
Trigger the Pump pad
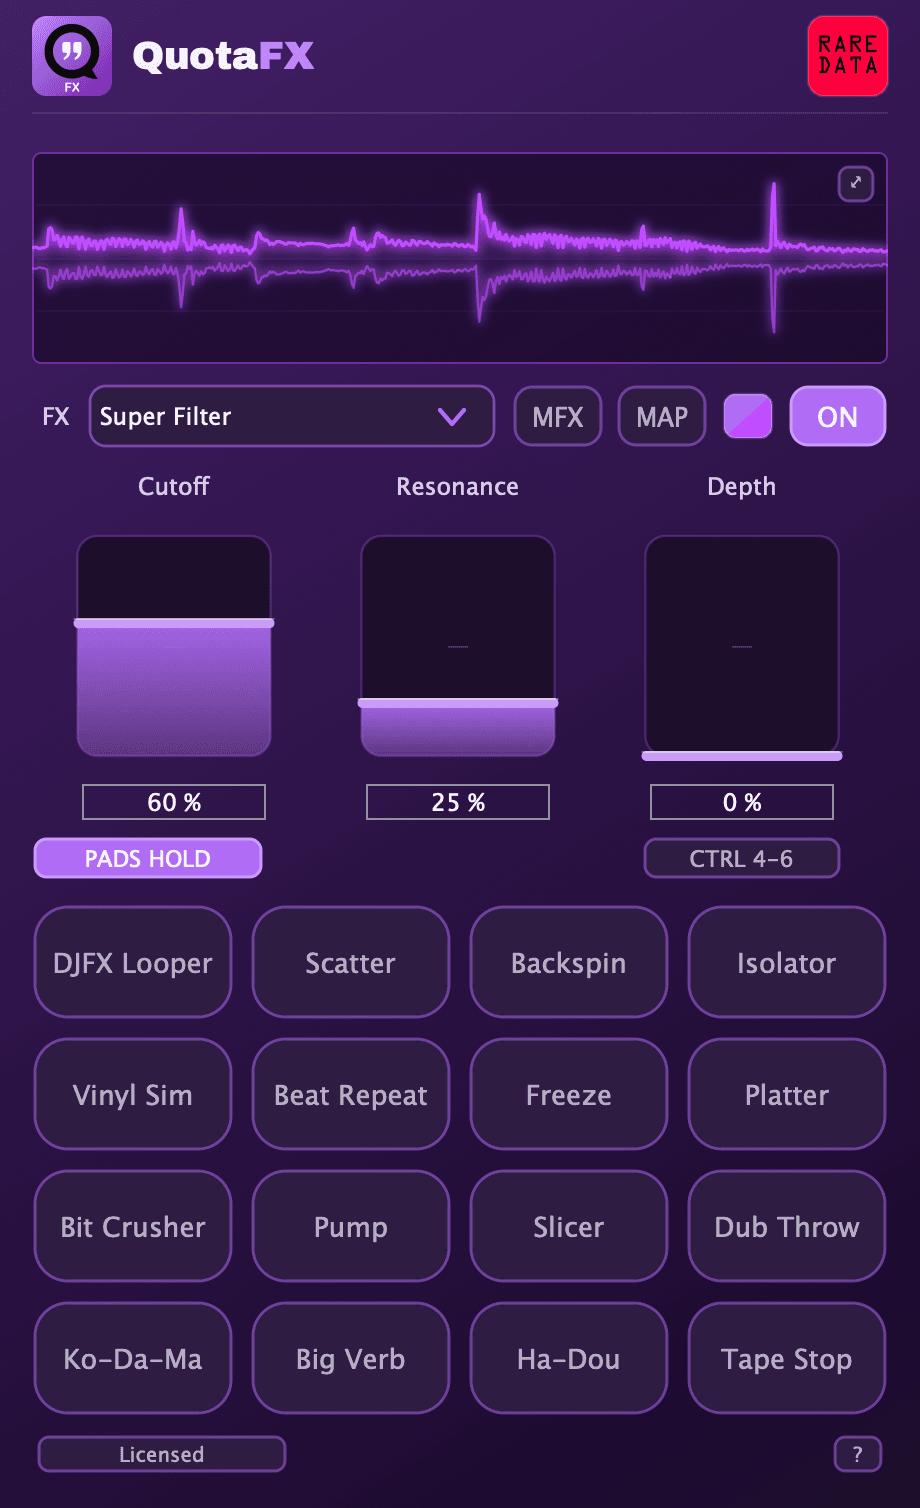point(351,1226)
